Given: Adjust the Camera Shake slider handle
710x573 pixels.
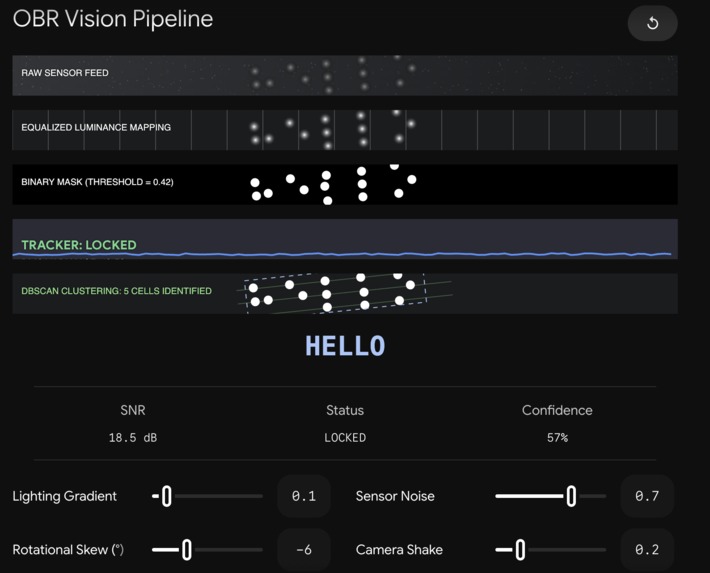Looking at the screenshot, I should pyautogui.click(x=520, y=550).
